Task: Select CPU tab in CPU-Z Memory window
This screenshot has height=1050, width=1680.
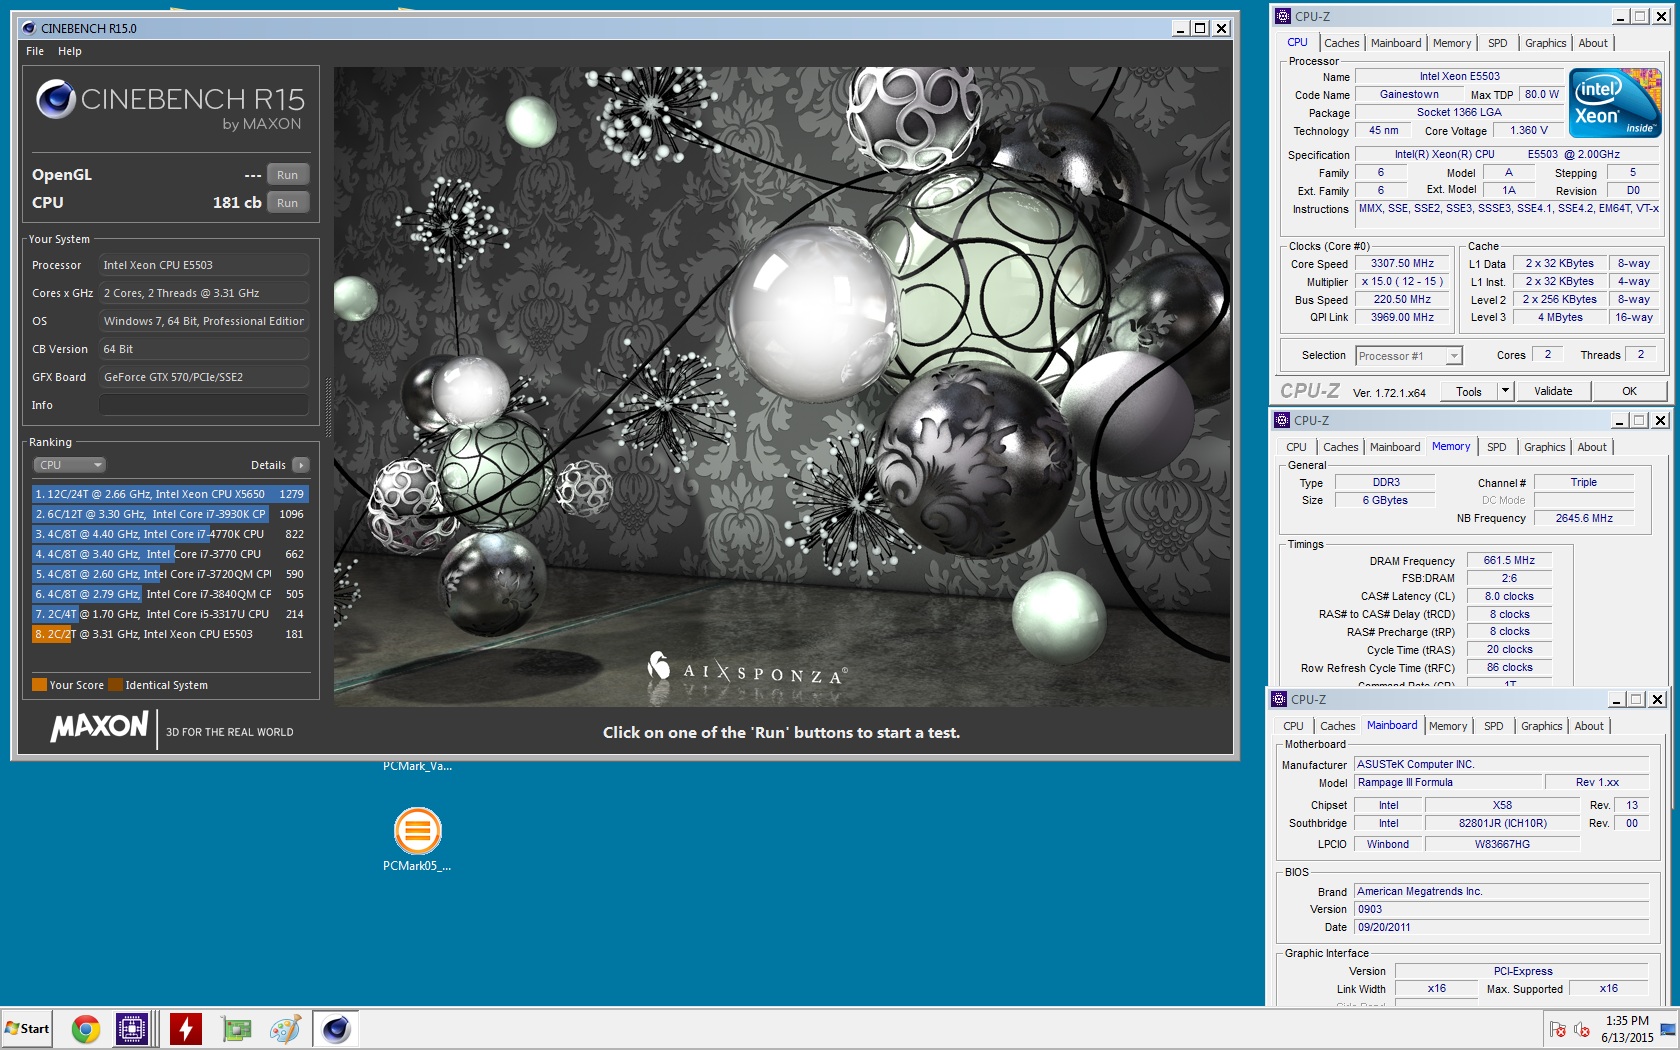Action: 1296,447
